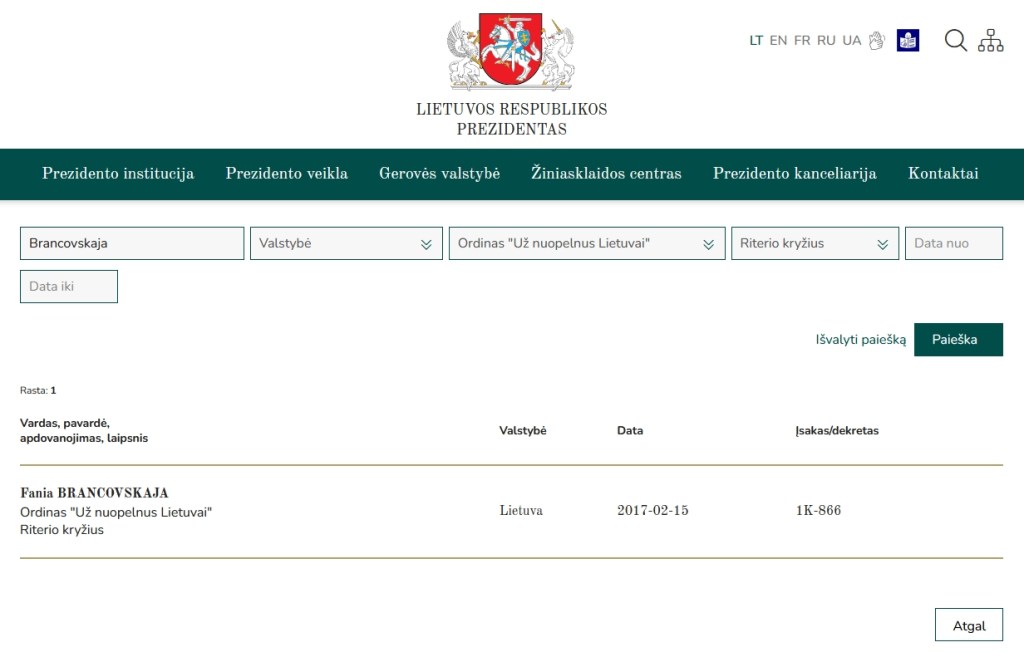
Task: Open the Ordinas "Už nuopelnus Lietuvai" dropdown
Action: coord(587,244)
